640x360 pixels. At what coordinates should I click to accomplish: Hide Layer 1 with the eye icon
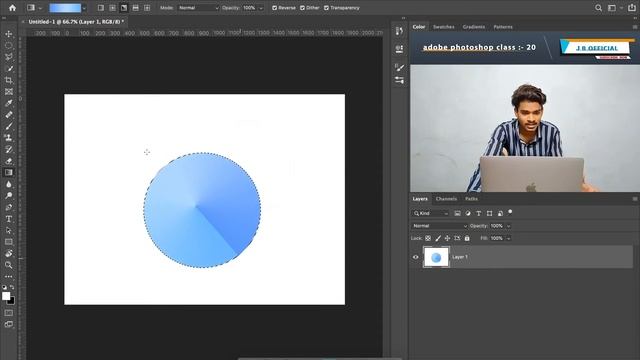pos(416,257)
